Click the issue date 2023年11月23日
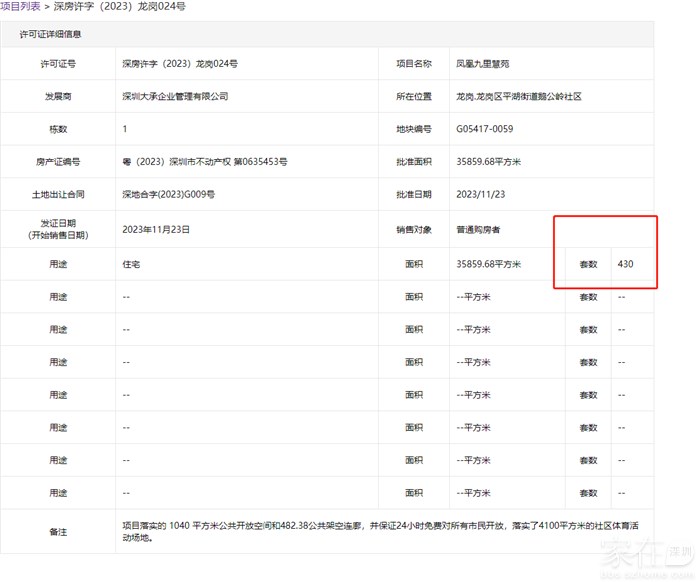The height and width of the screenshot is (582, 700). [x=156, y=229]
